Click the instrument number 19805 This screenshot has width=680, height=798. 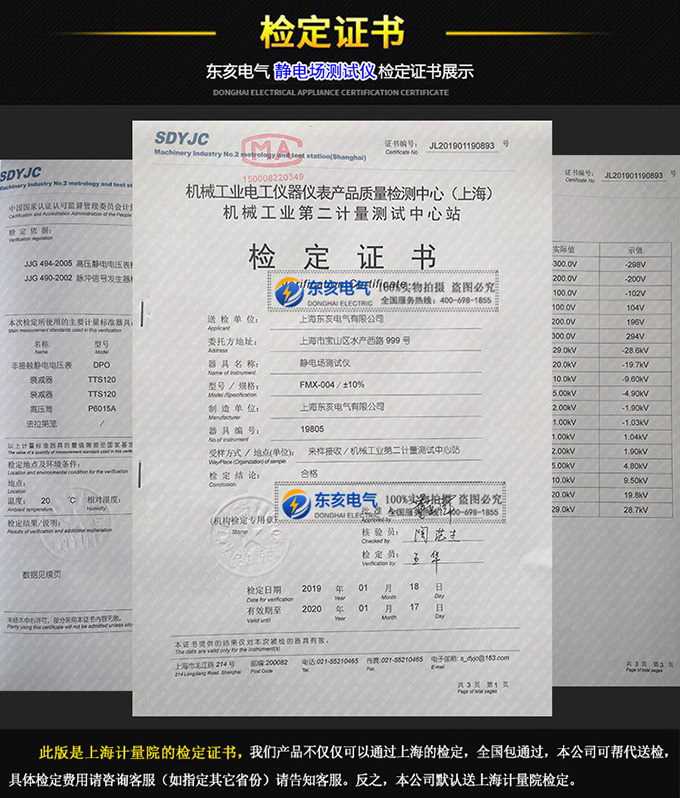coord(312,429)
